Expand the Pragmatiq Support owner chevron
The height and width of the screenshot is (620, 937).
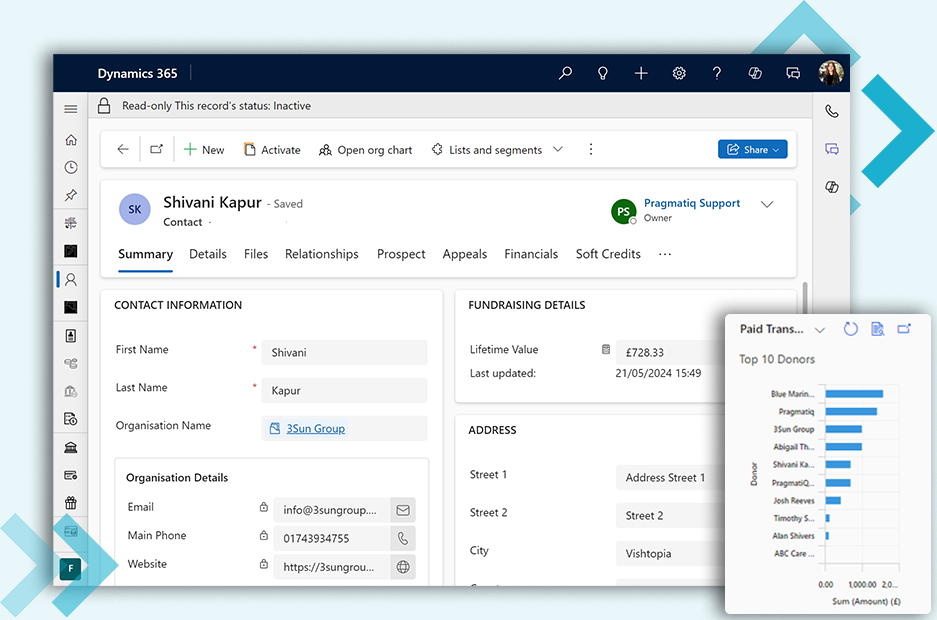[x=767, y=205]
